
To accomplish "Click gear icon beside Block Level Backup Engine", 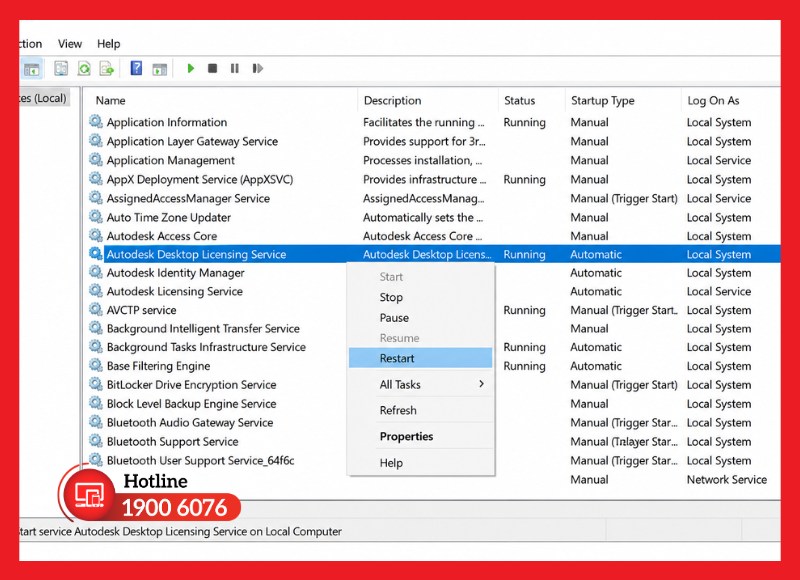I will click(x=95, y=403).
